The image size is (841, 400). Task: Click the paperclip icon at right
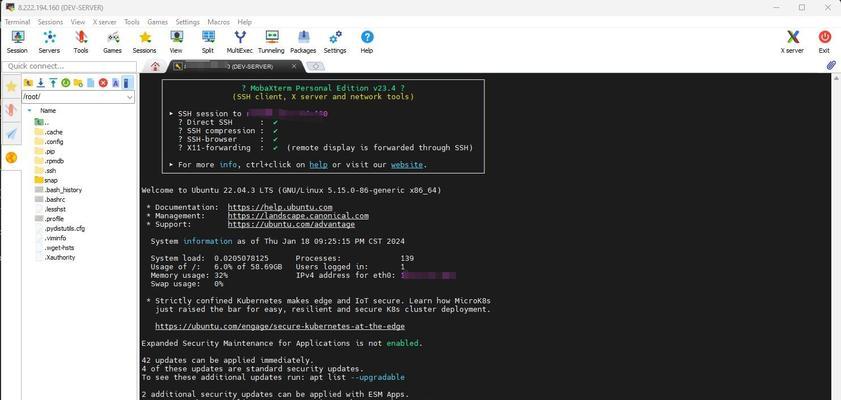[831, 65]
